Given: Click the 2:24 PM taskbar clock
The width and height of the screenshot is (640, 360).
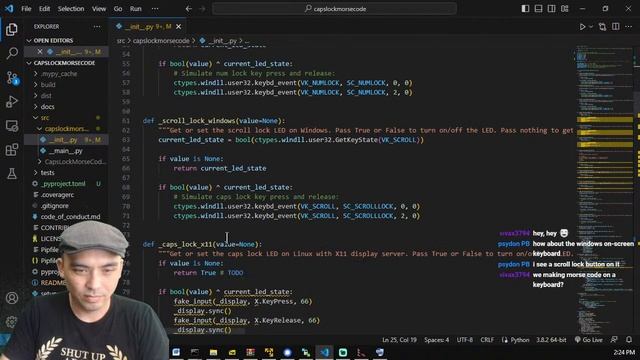Looking at the screenshot, I should pos(624,352).
